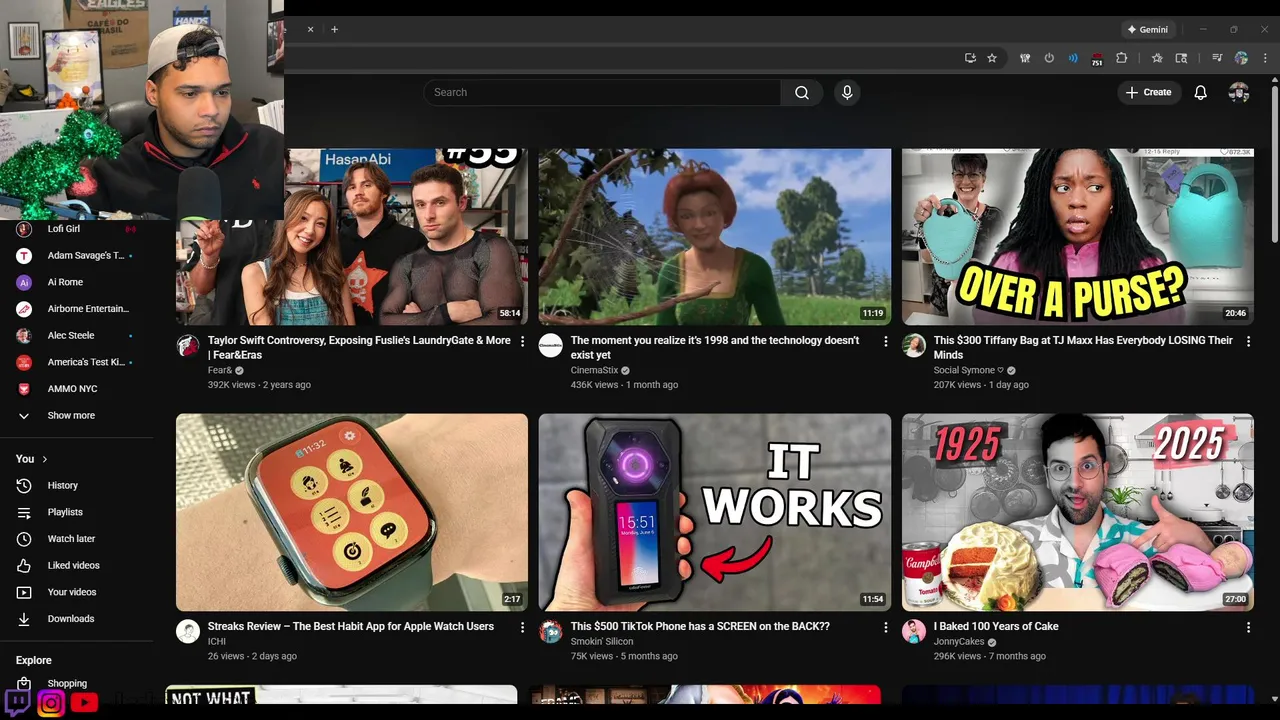Open a new browser tab

pyautogui.click(x=334, y=29)
